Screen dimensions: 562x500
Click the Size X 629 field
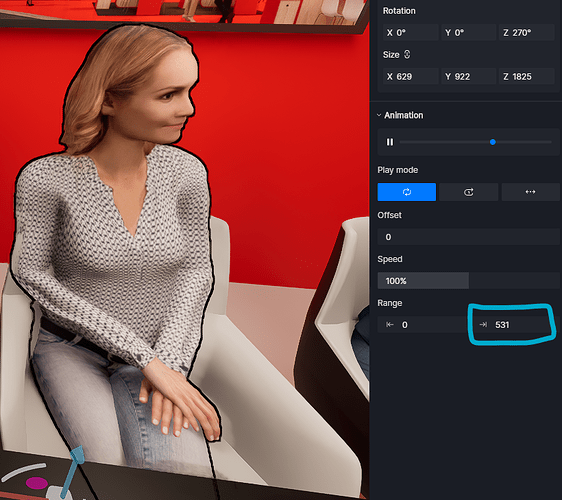410,76
